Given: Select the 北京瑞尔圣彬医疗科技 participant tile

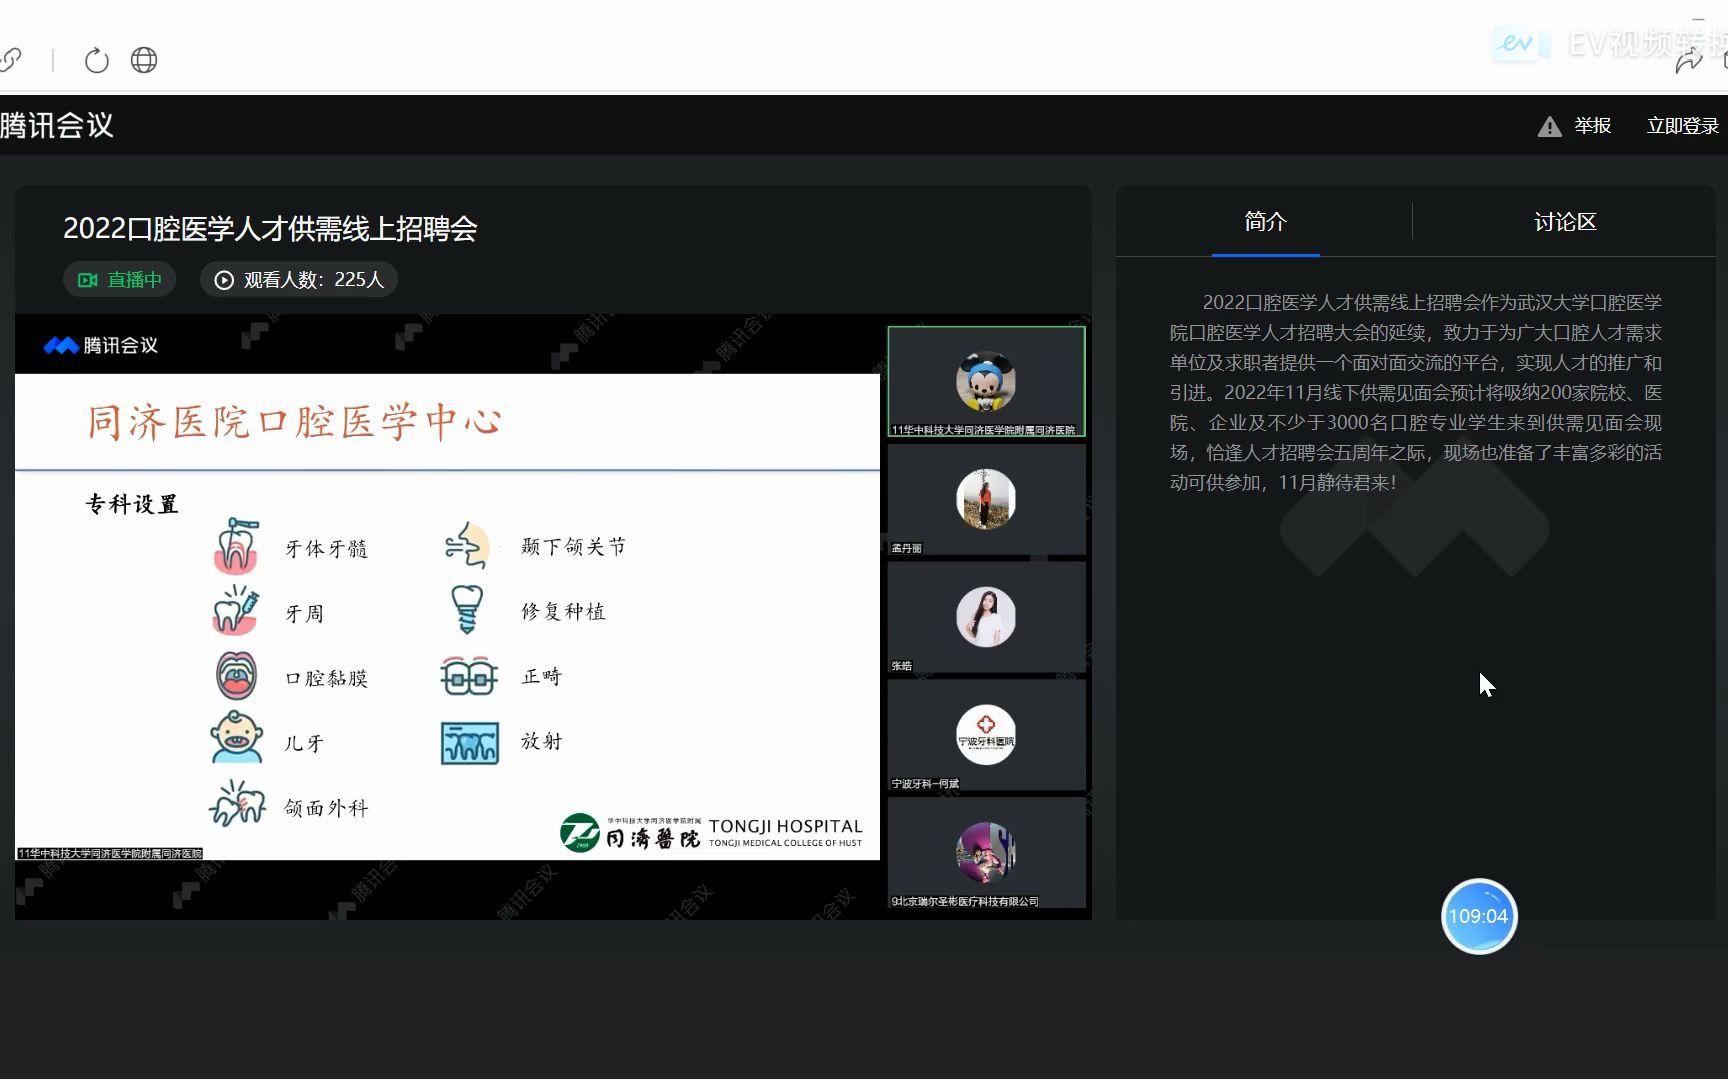Looking at the screenshot, I should [986, 853].
